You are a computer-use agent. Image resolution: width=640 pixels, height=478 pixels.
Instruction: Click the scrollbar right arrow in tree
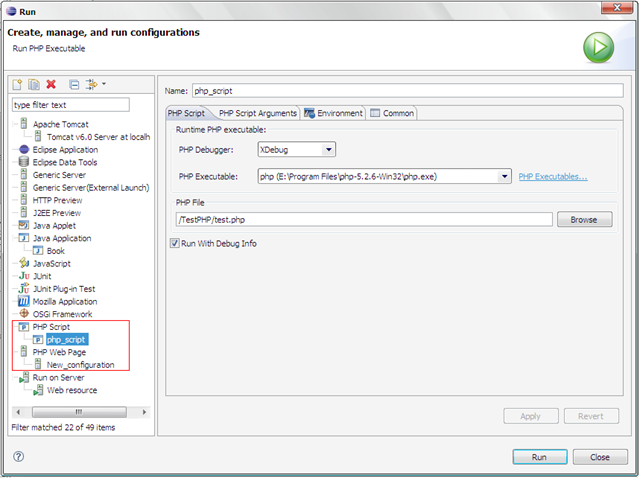(x=144, y=412)
